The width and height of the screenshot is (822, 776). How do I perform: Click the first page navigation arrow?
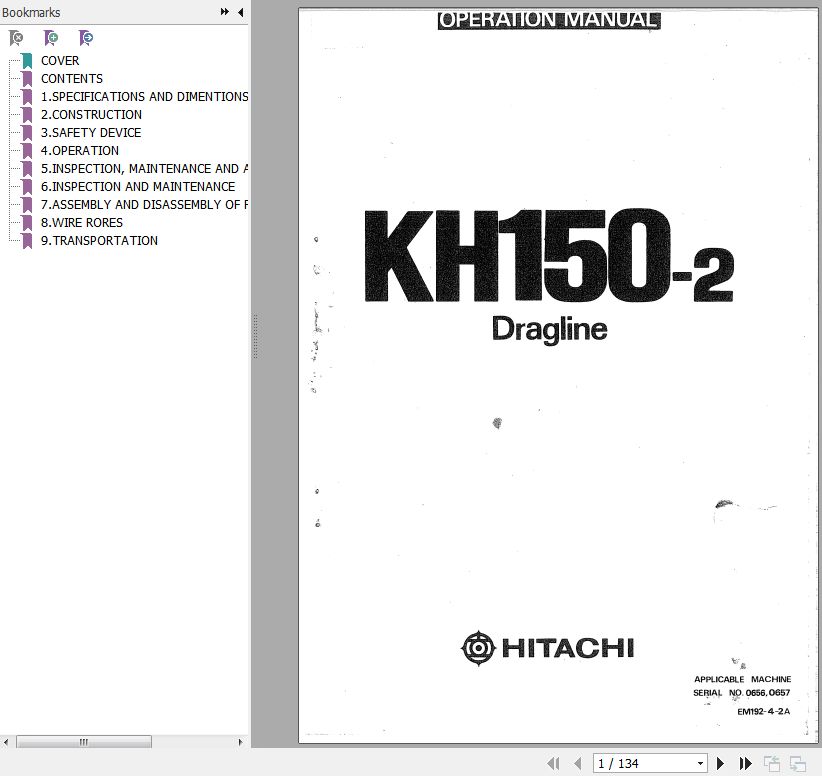[x=553, y=763]
